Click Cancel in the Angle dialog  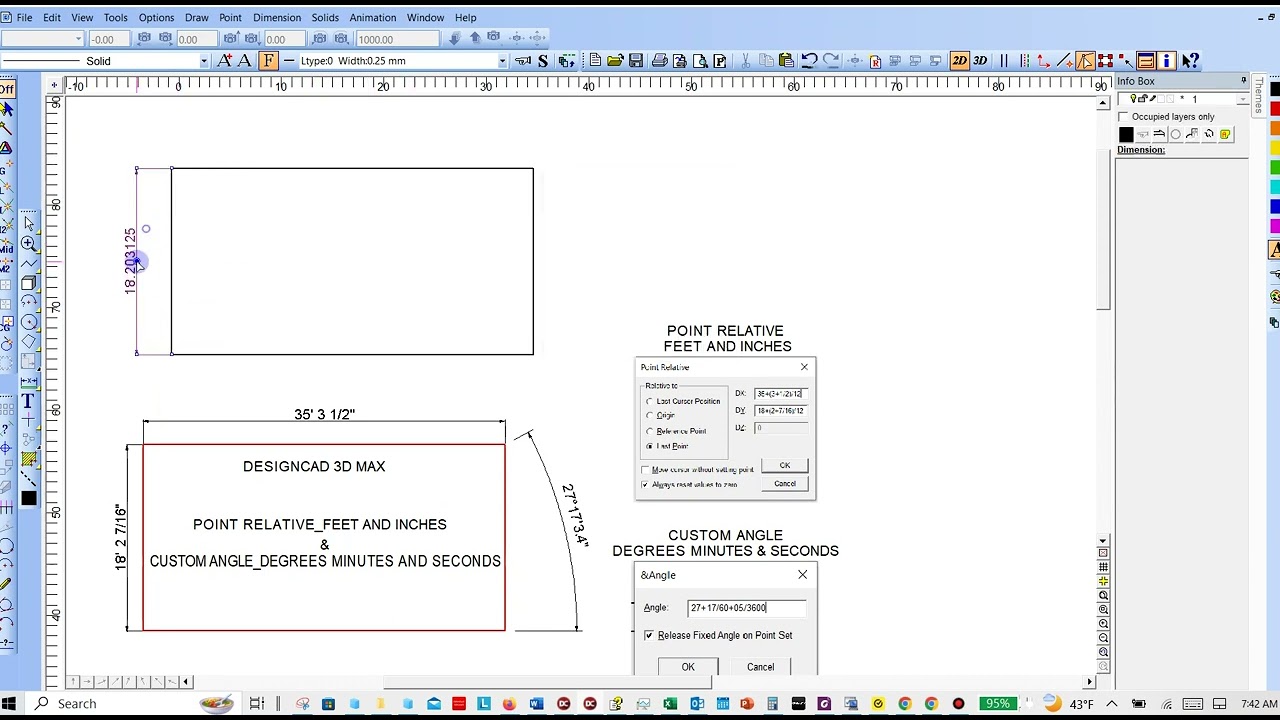coord(760,667)
